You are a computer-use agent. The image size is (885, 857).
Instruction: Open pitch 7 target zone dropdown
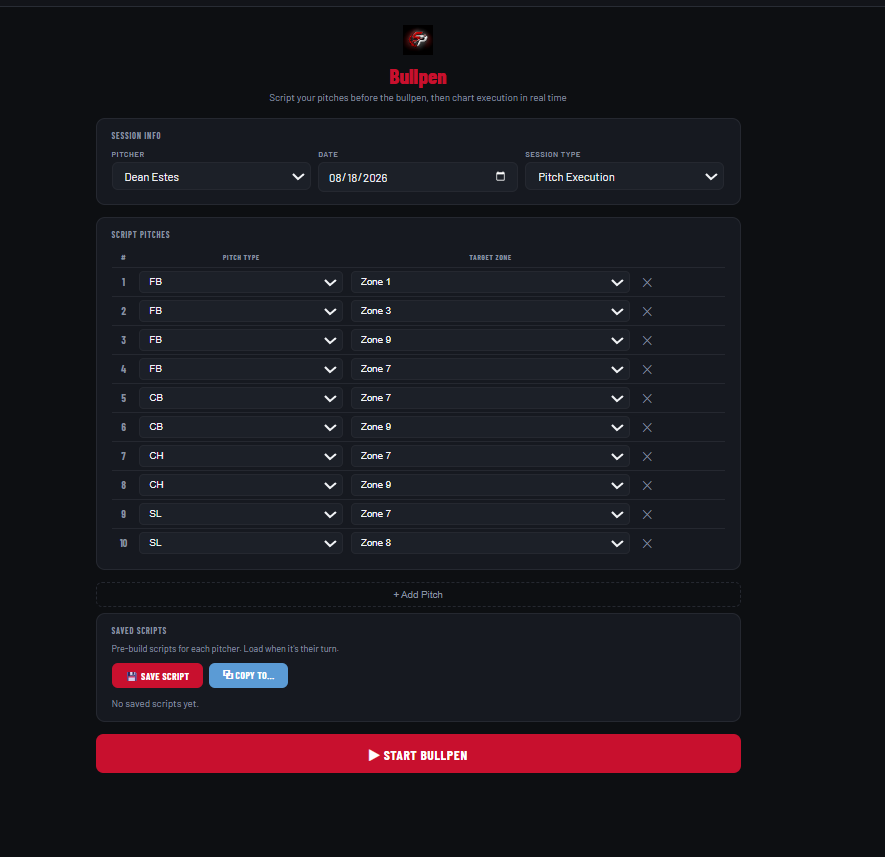point(490,456)
